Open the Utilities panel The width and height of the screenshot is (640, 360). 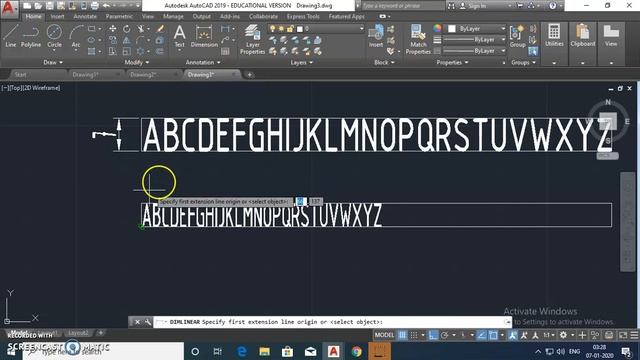tap(554, 36)
